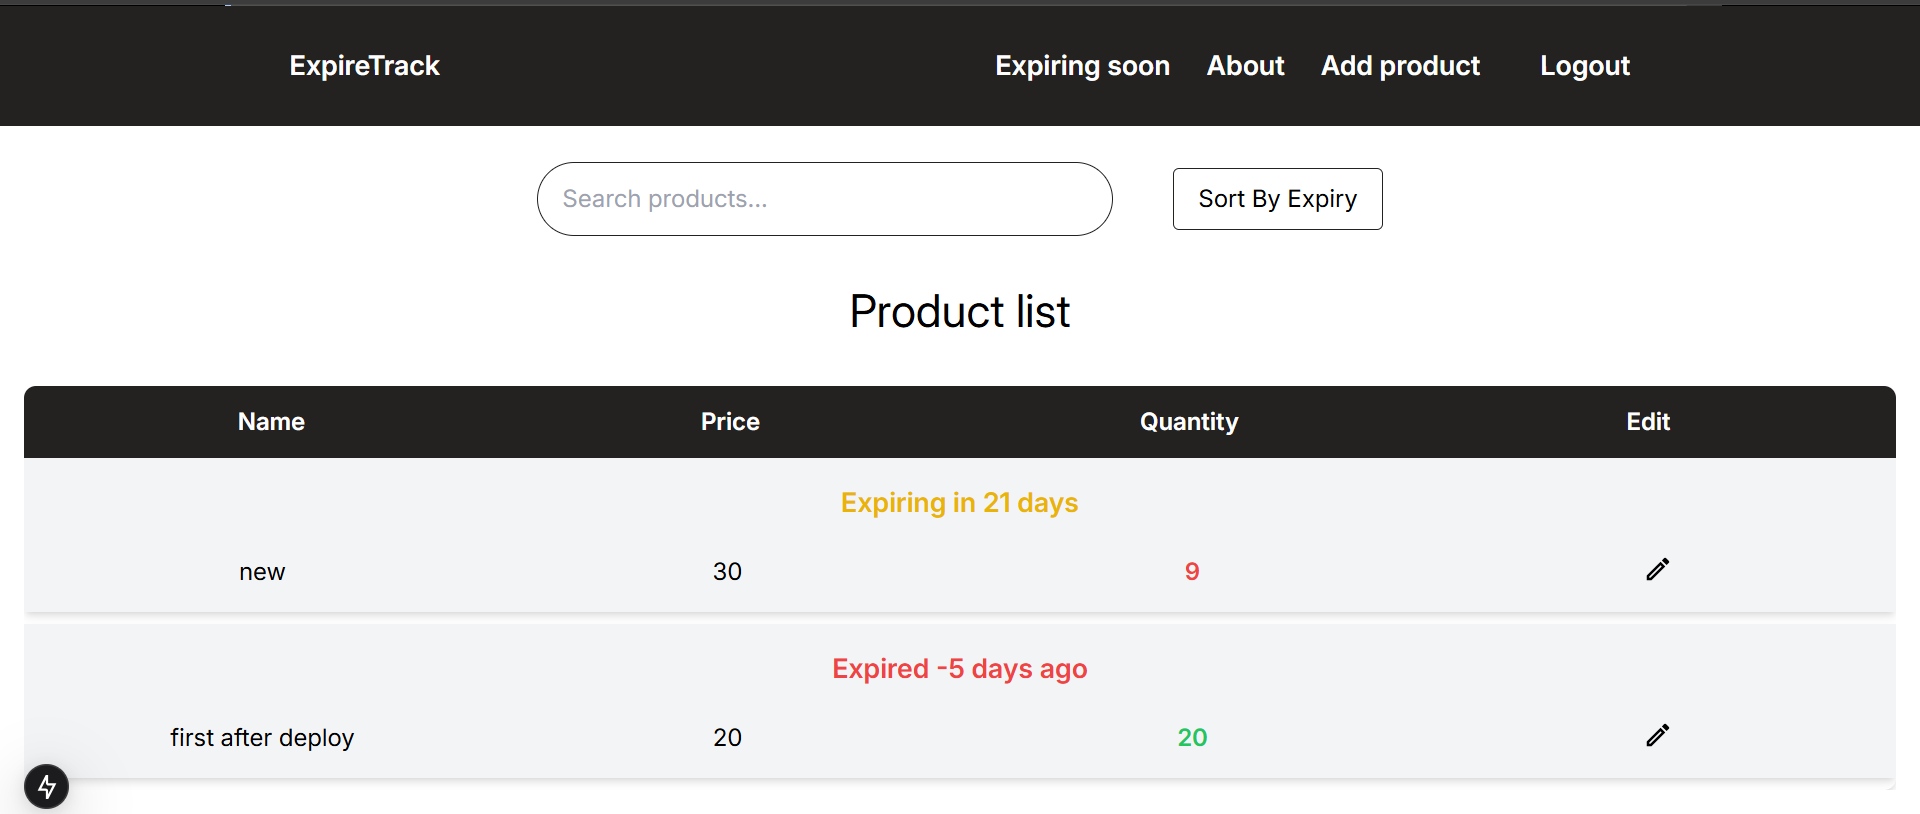
Task: Click the red quantity value 9
Action: pyautogui.click(x=1192, y=572)
